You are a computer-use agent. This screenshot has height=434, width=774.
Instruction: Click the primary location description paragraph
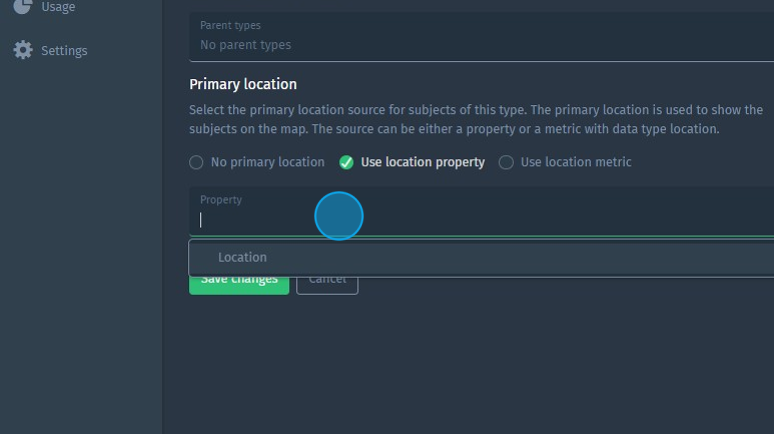475,119
